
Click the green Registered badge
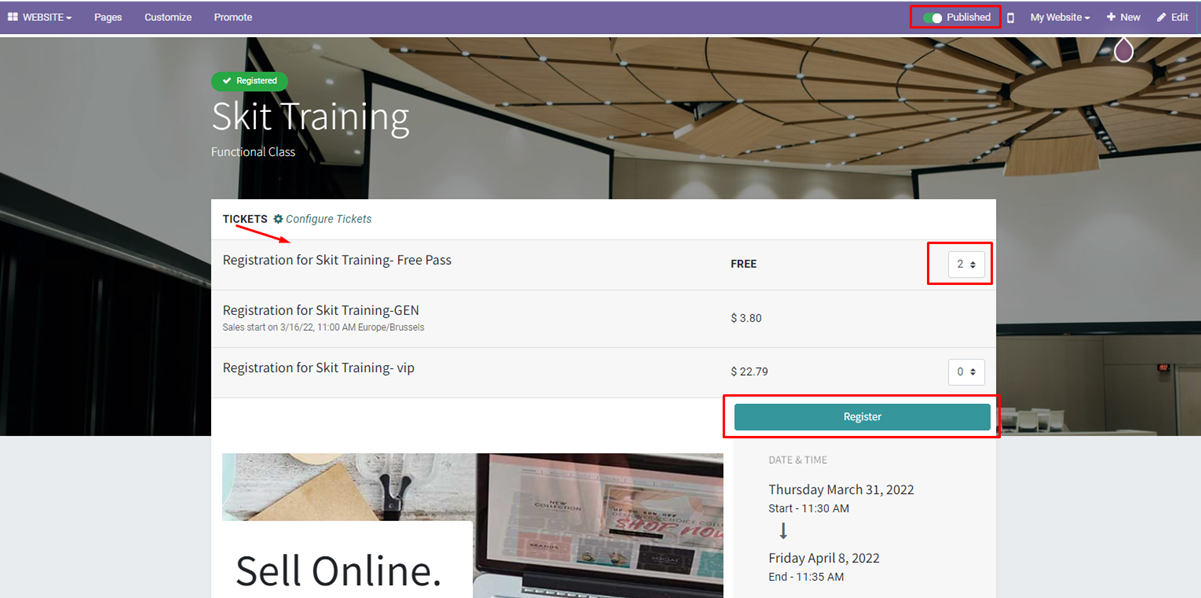tap(249, 81)
